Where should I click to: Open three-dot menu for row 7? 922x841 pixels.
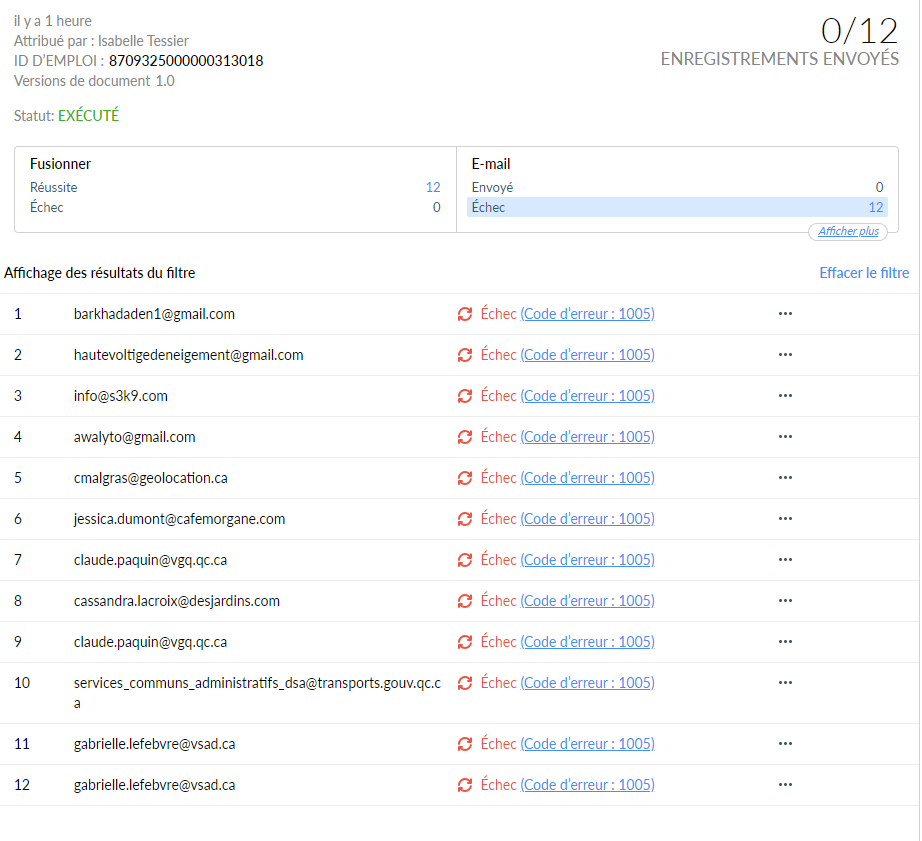pos(785,560)
